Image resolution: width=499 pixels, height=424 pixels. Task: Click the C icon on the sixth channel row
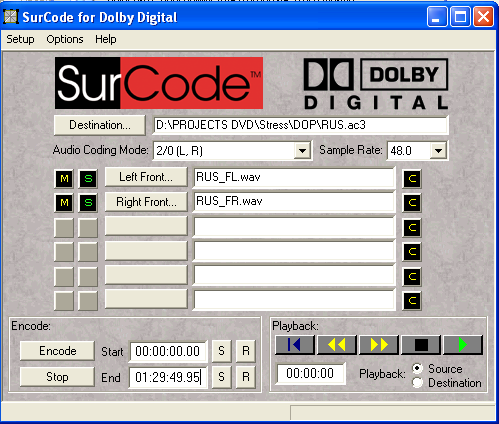(412, 301)
